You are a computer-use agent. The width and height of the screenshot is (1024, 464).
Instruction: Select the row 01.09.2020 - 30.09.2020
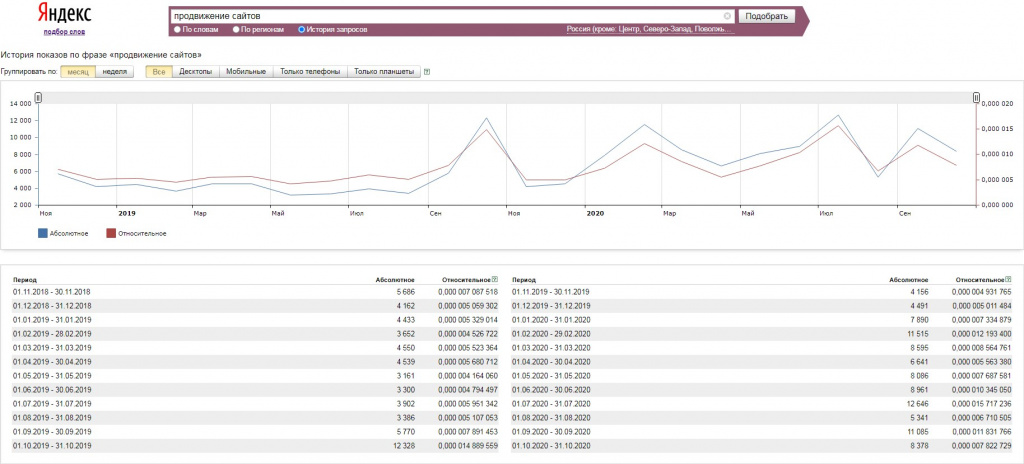pyautogui.click(x=762, y=432)
